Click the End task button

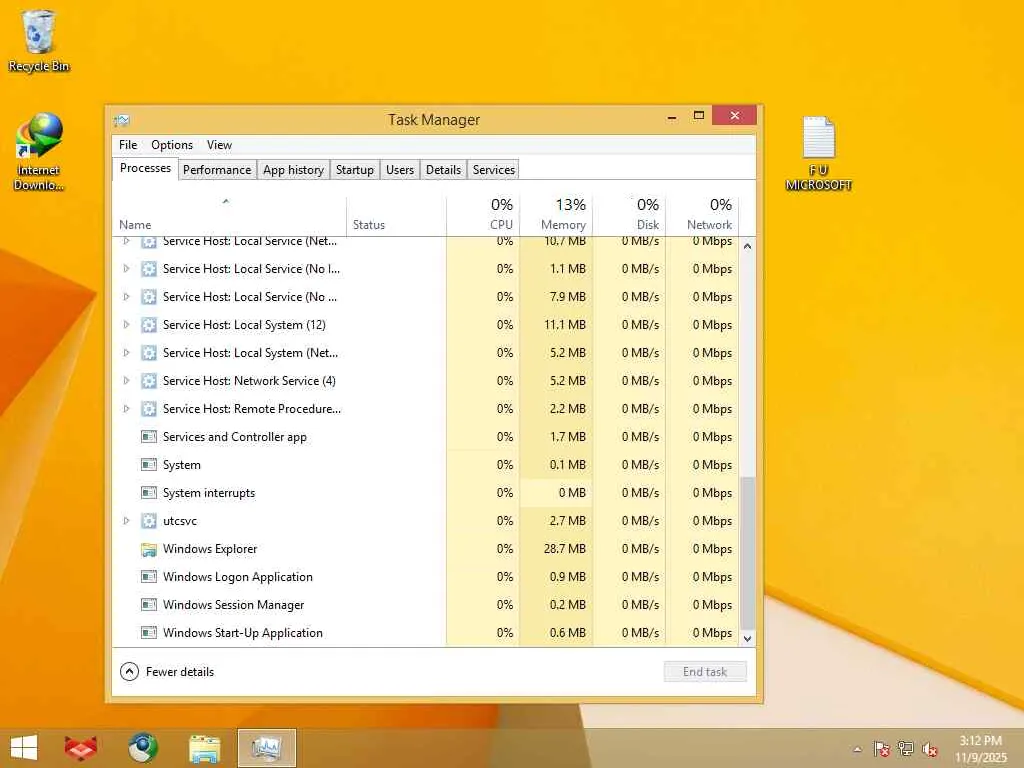coord(705,671)
